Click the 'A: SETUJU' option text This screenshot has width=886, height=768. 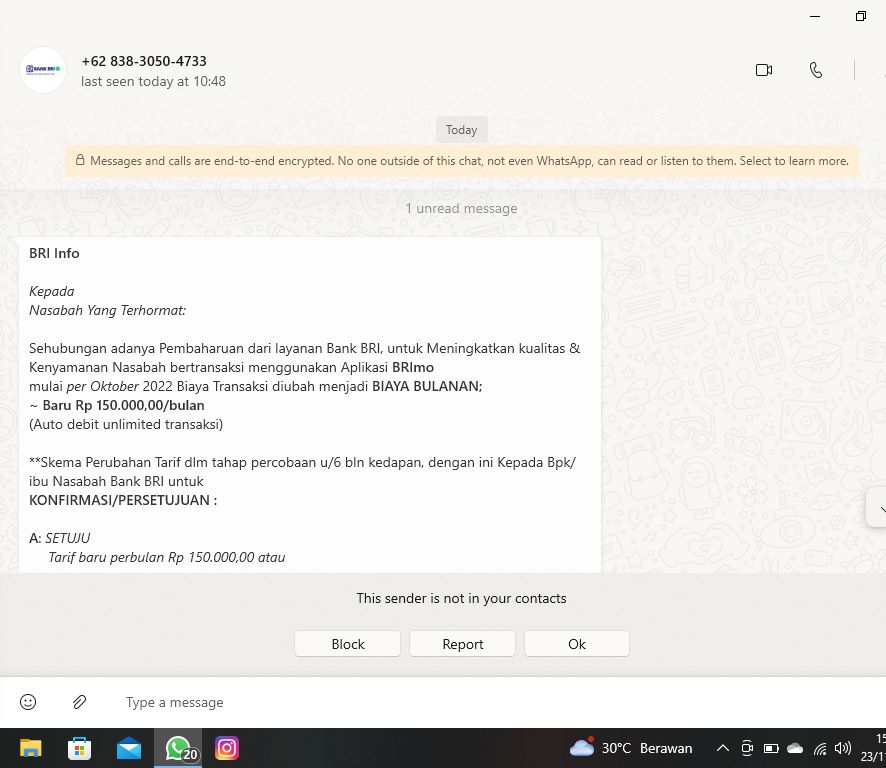point(59,538)
